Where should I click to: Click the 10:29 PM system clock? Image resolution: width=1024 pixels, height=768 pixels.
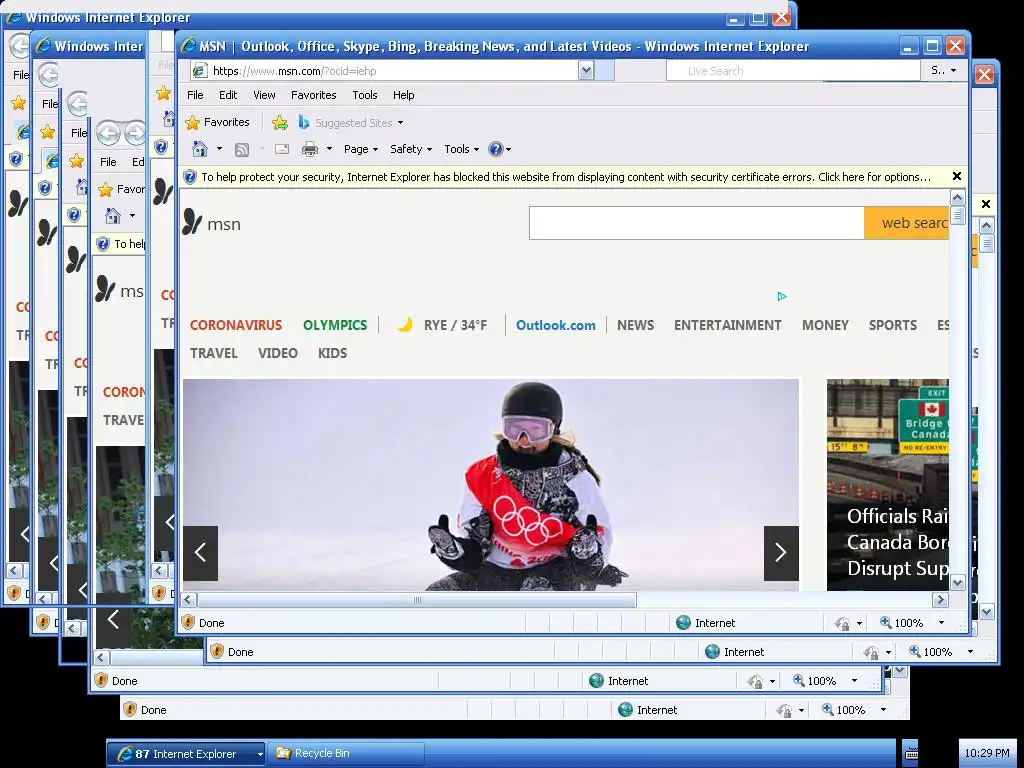(x=987, y=753)
